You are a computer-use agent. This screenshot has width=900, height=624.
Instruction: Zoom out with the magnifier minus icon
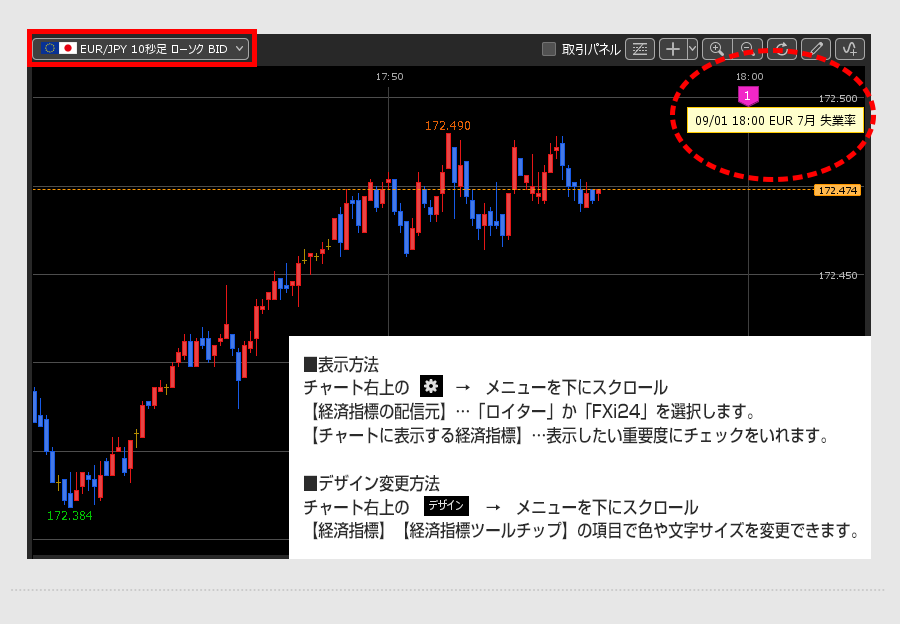point(747,49)
